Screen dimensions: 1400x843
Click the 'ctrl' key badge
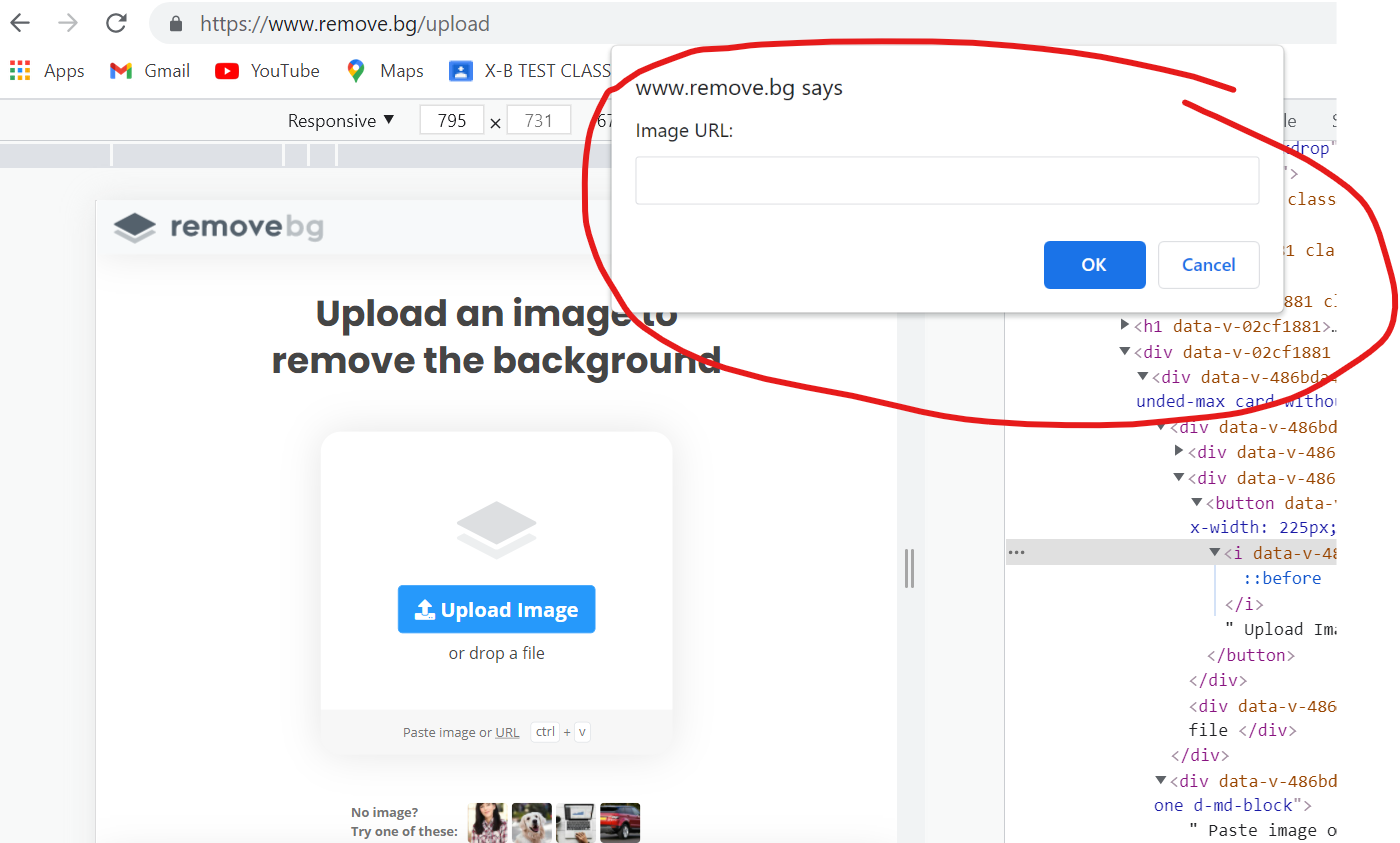click(544, 732)
